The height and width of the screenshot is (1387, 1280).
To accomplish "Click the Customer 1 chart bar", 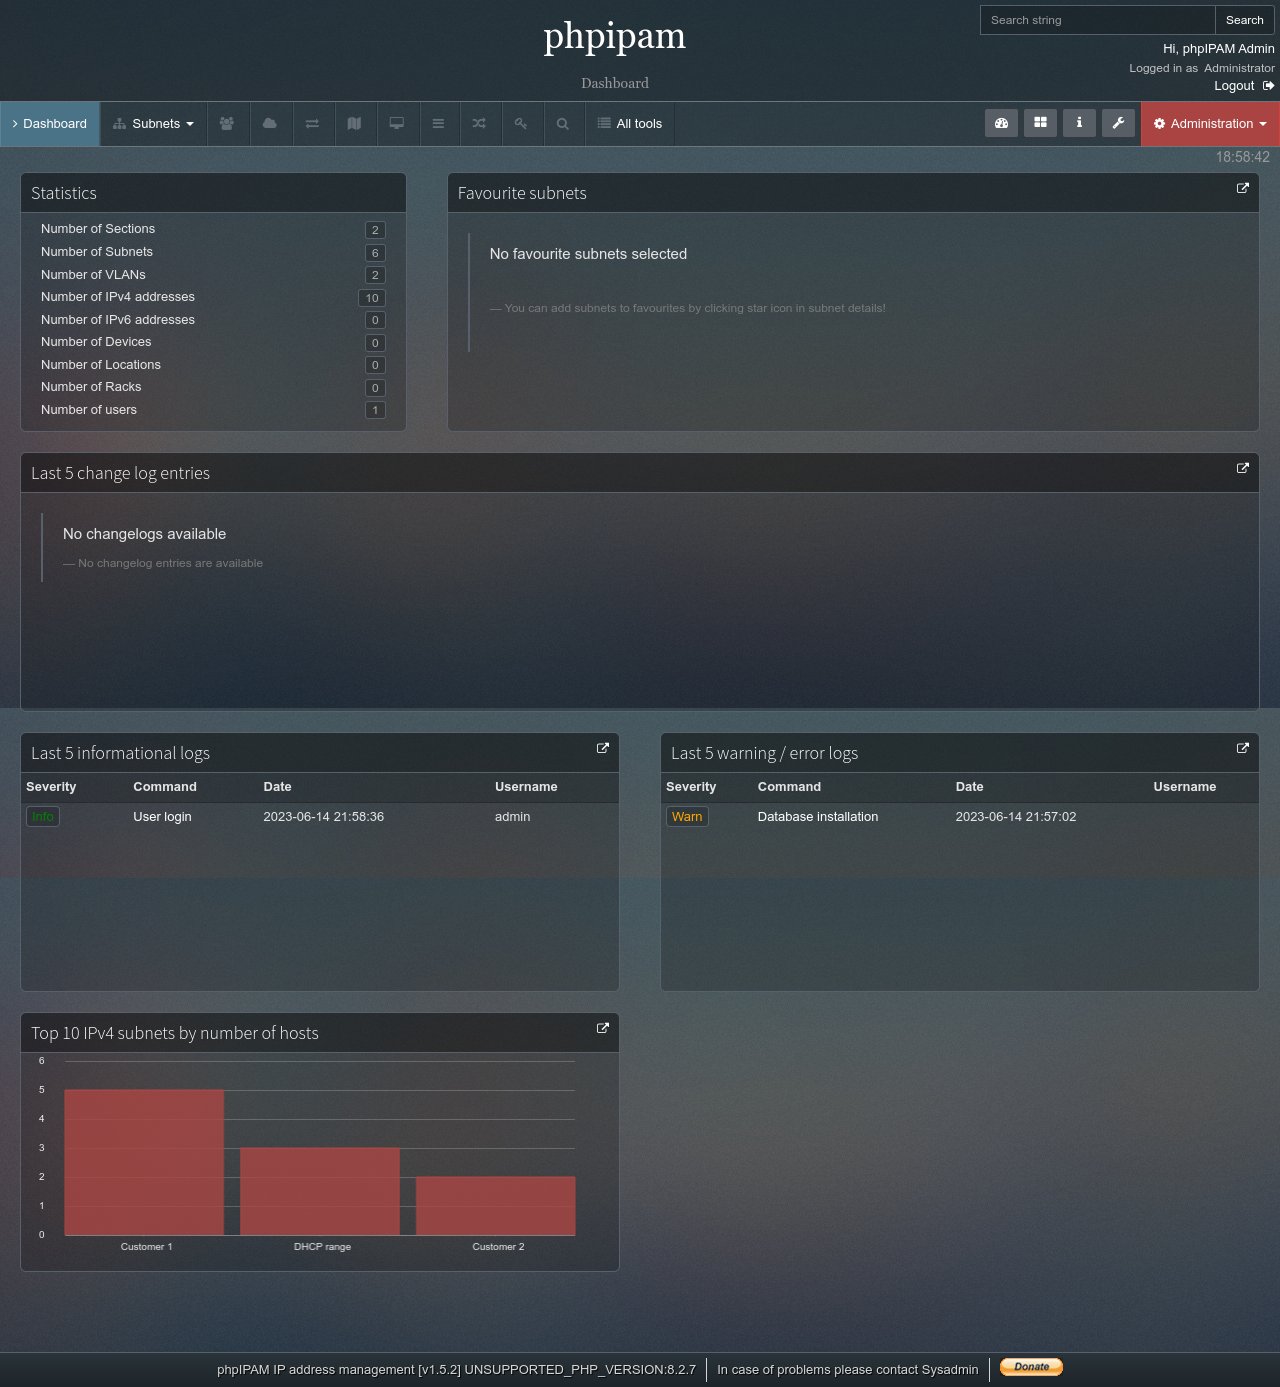I will pyautogui.click(x=144, y=1162).
